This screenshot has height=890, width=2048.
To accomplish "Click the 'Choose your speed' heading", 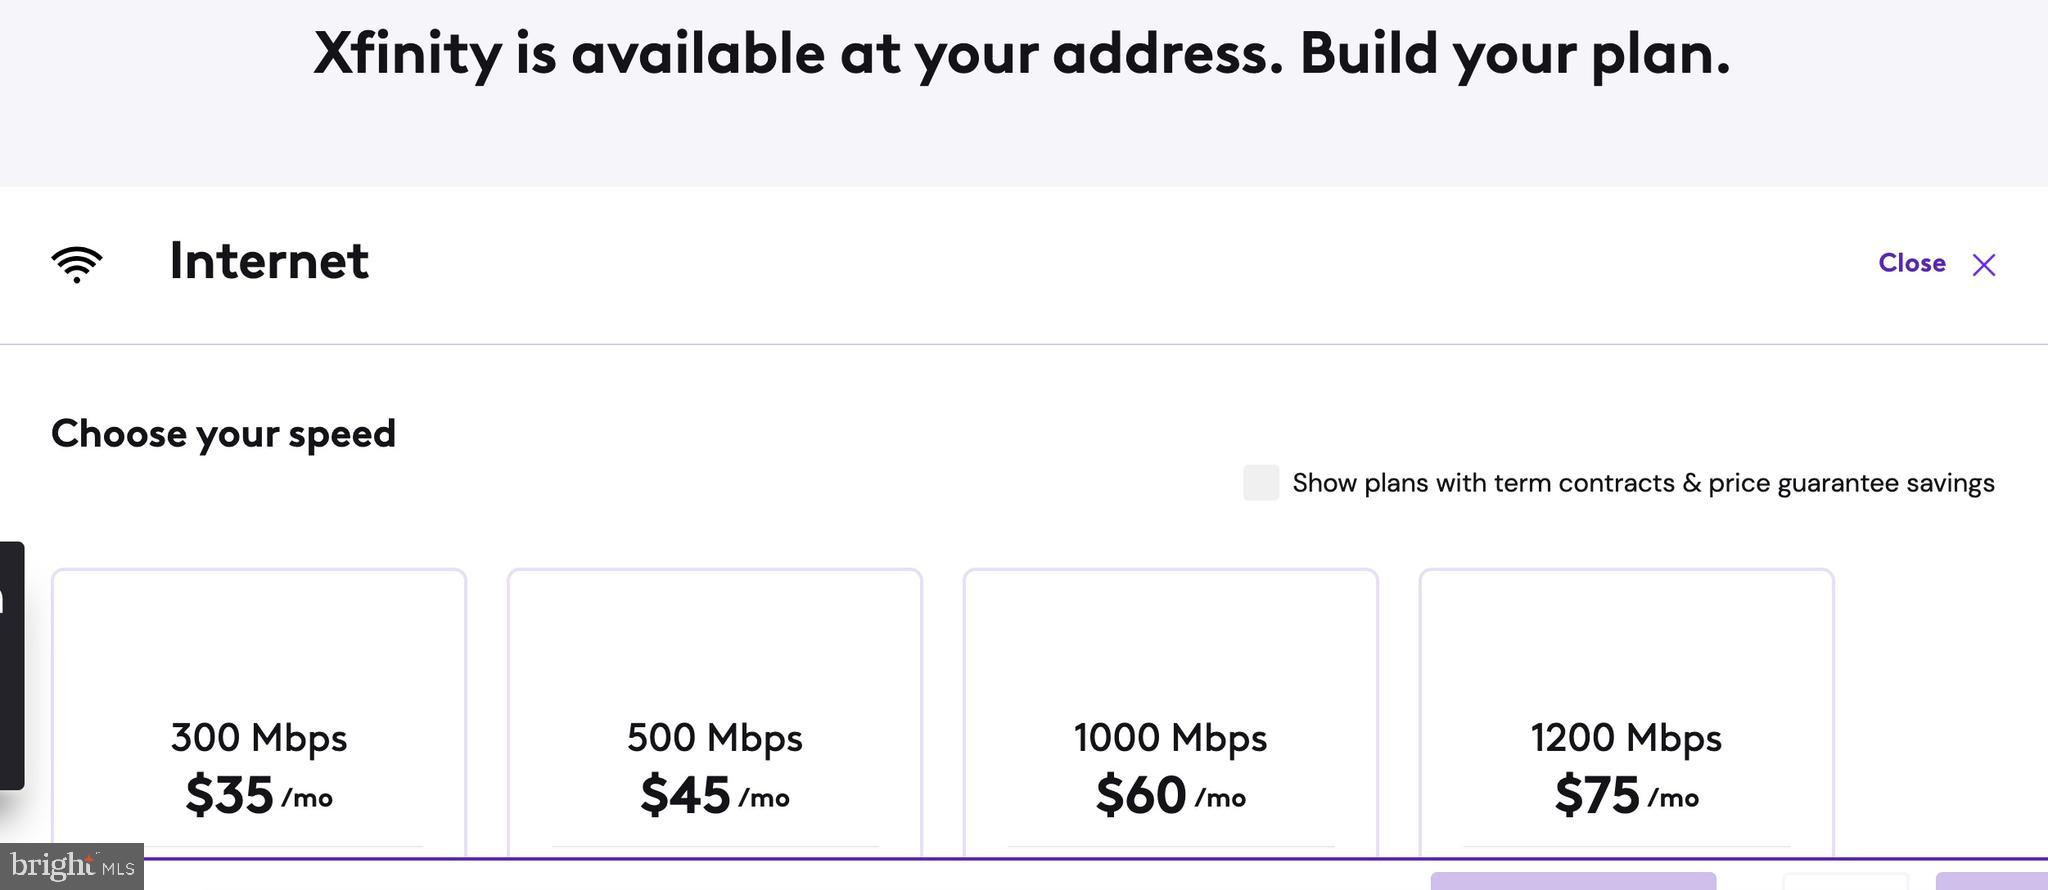I will coord(223,434).
